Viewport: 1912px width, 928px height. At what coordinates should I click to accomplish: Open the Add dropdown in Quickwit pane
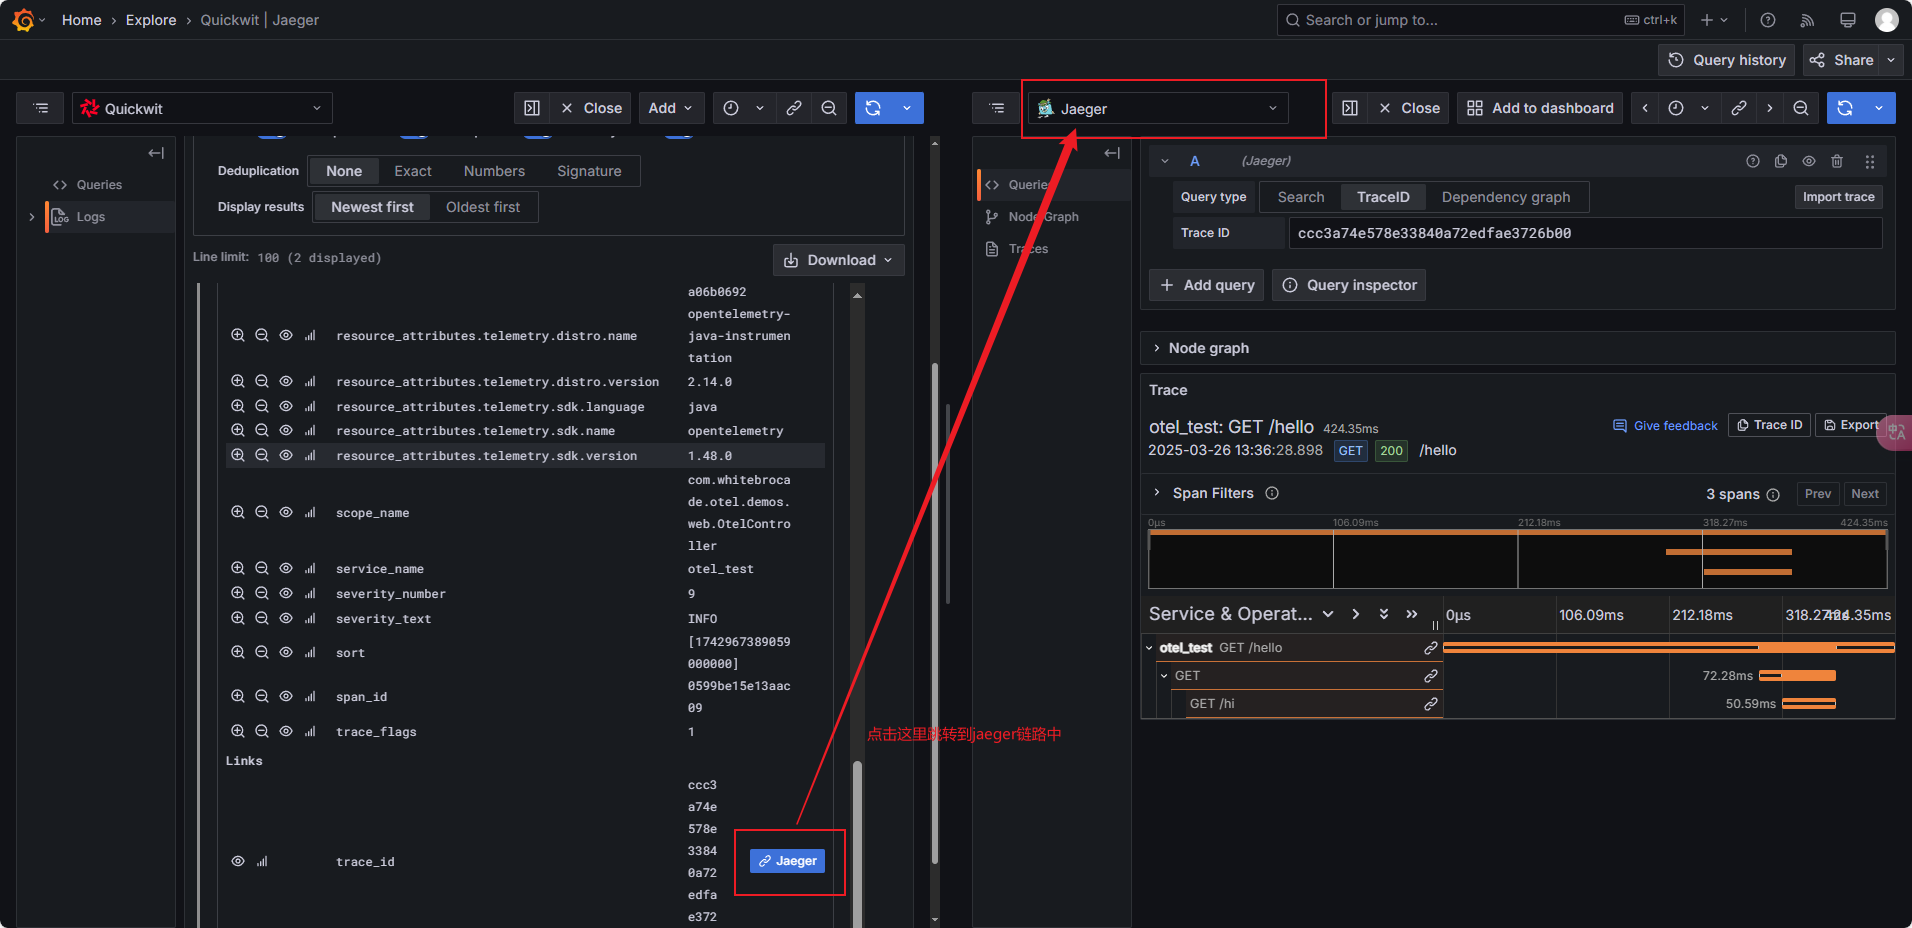pyautogui.click(x=670, y=108)
